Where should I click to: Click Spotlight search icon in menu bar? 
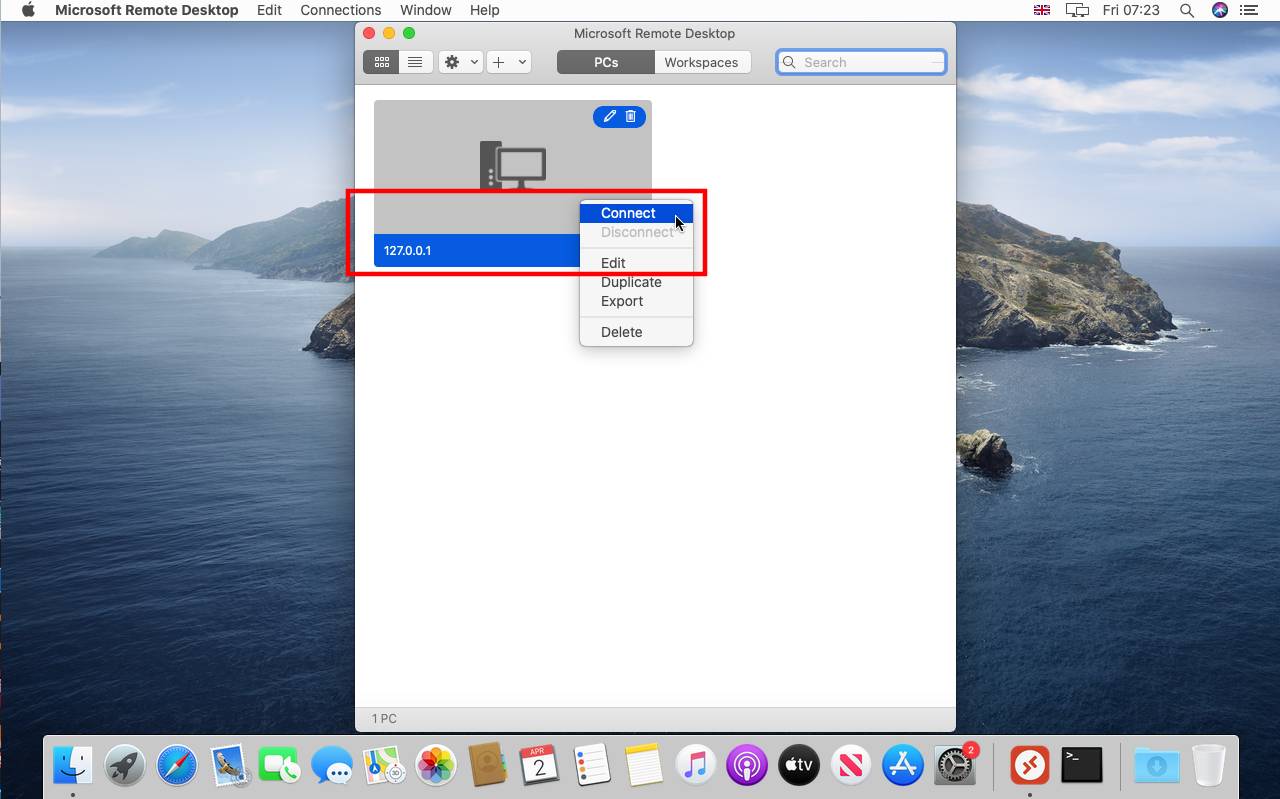[x=1187, y=10]
